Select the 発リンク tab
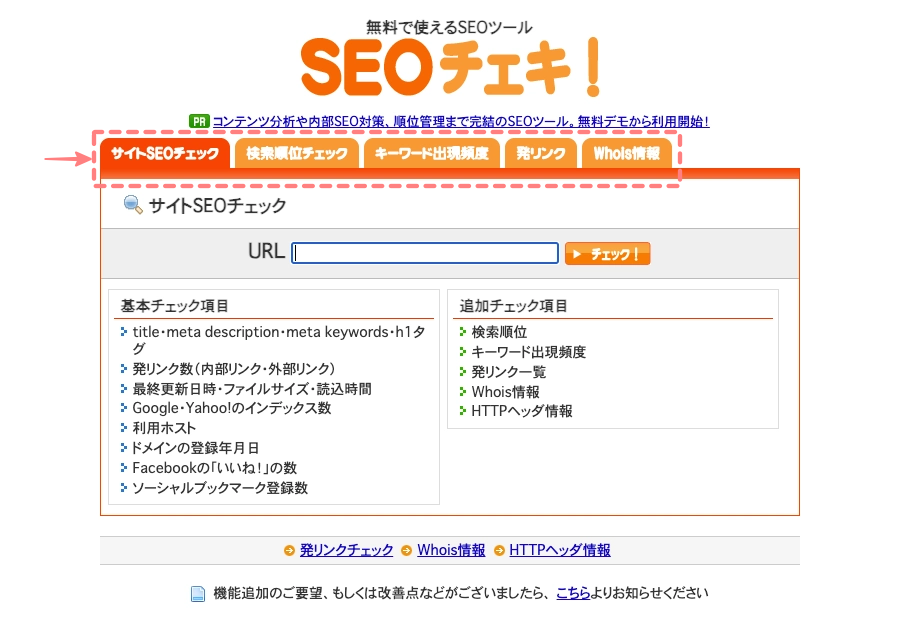 541,153
